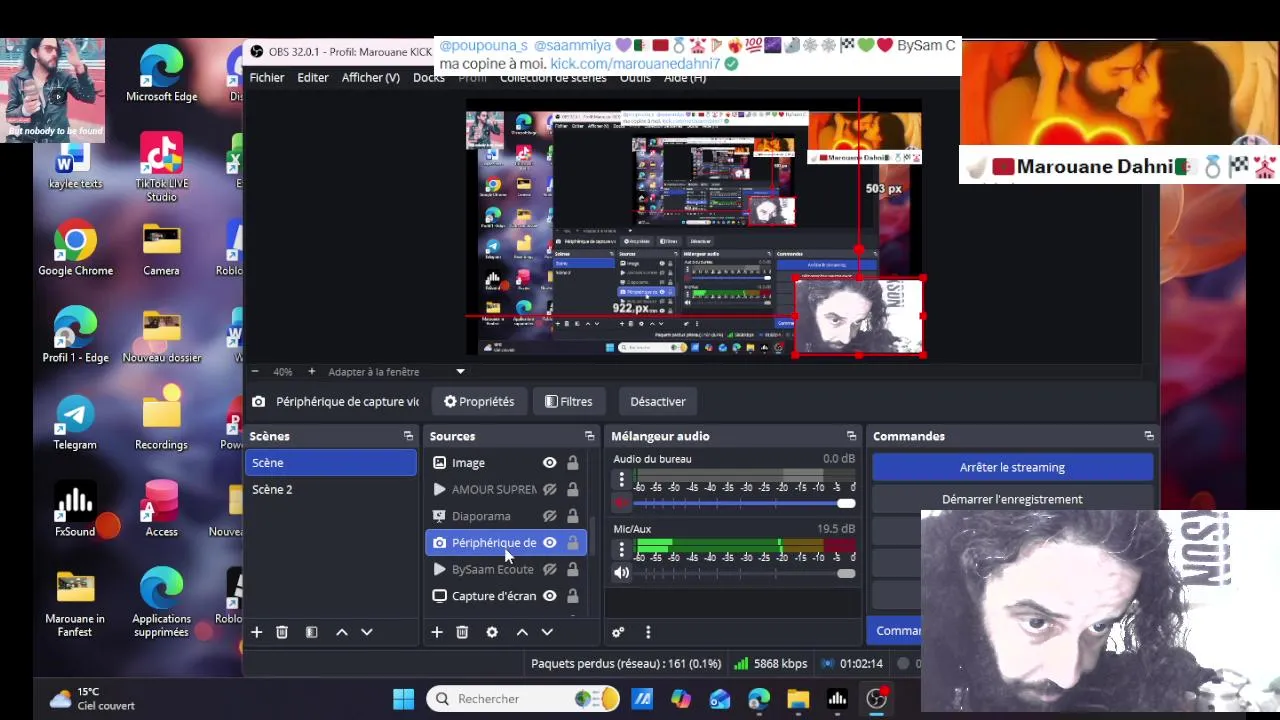
Task: Select Scène 2 in scenes list
Action: coord(331,489)
